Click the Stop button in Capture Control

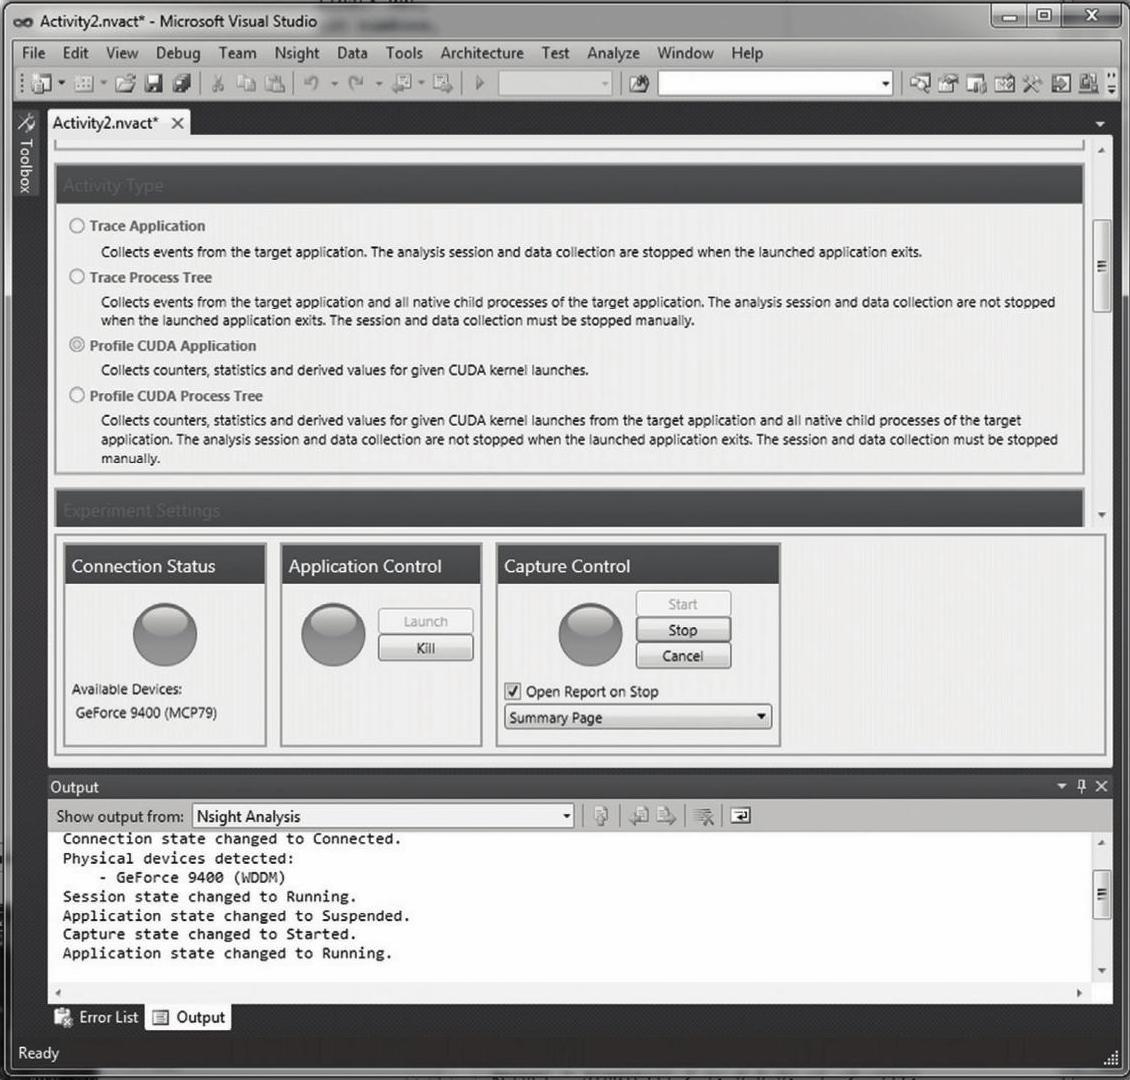point(682,630)
